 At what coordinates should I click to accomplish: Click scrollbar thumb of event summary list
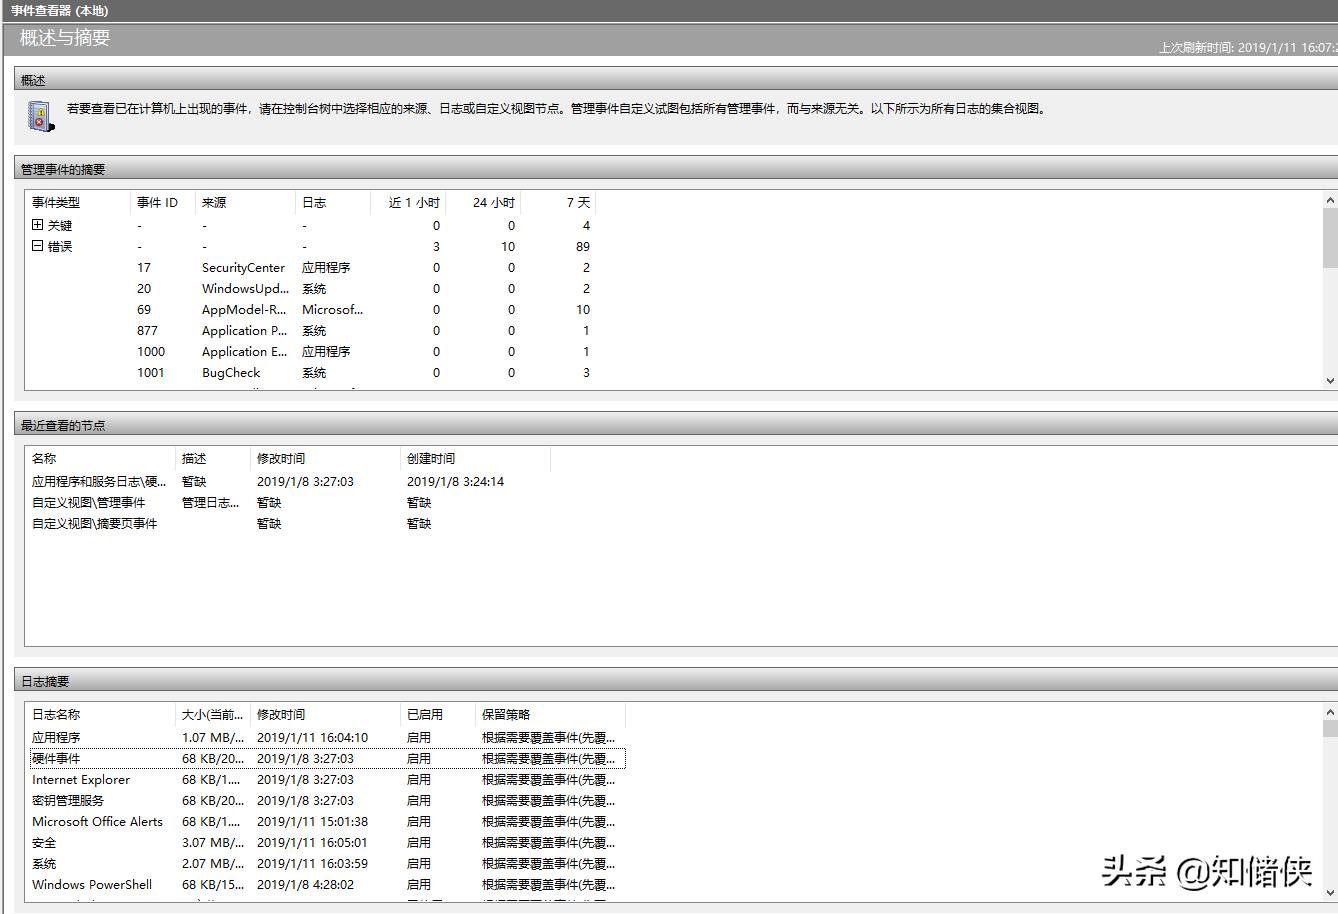(1330, 238)
